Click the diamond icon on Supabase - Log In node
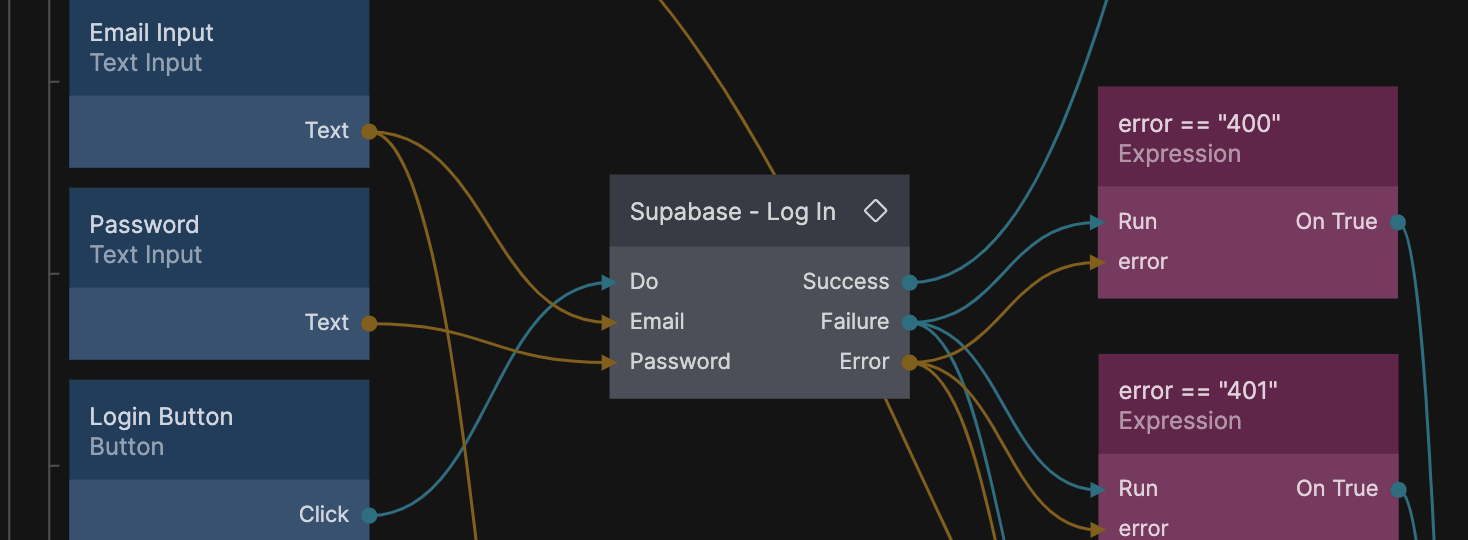 coord(875,211)
